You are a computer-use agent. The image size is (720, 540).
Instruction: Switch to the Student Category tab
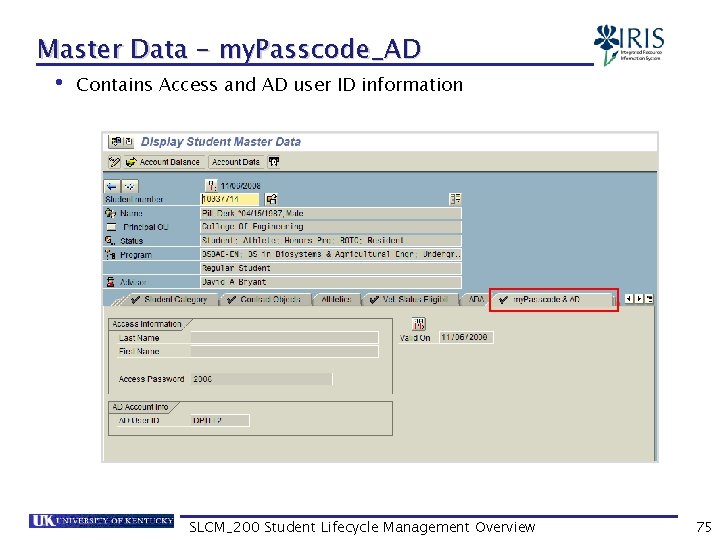(x=169, y=299)
